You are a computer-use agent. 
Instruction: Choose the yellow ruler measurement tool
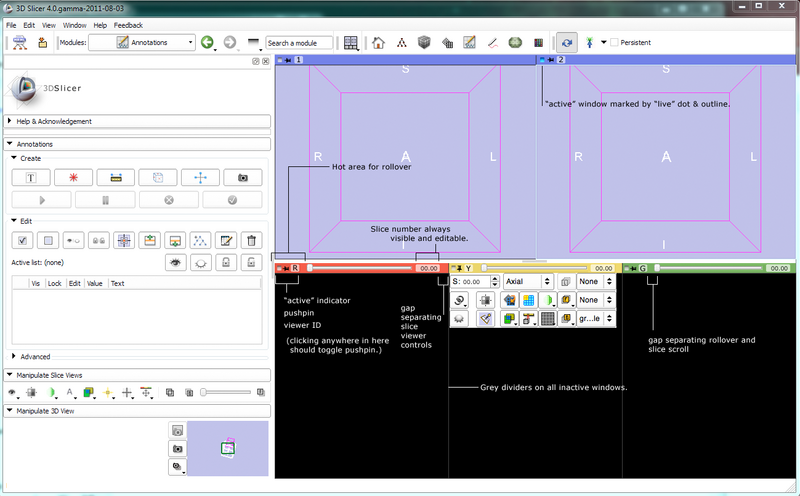tap(115, 177)
